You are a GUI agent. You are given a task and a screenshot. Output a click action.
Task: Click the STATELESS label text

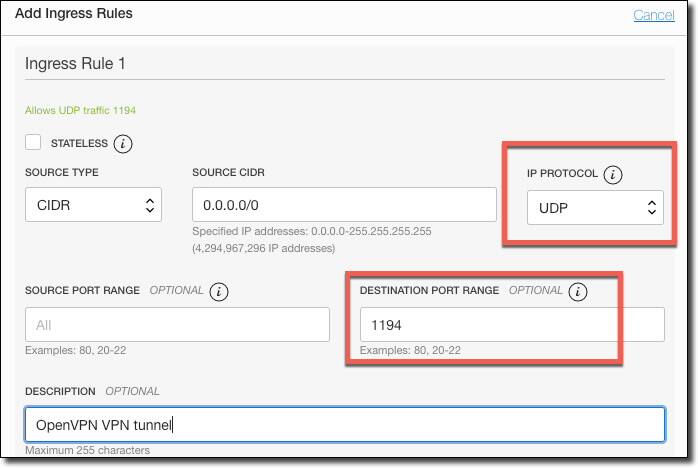78,143
